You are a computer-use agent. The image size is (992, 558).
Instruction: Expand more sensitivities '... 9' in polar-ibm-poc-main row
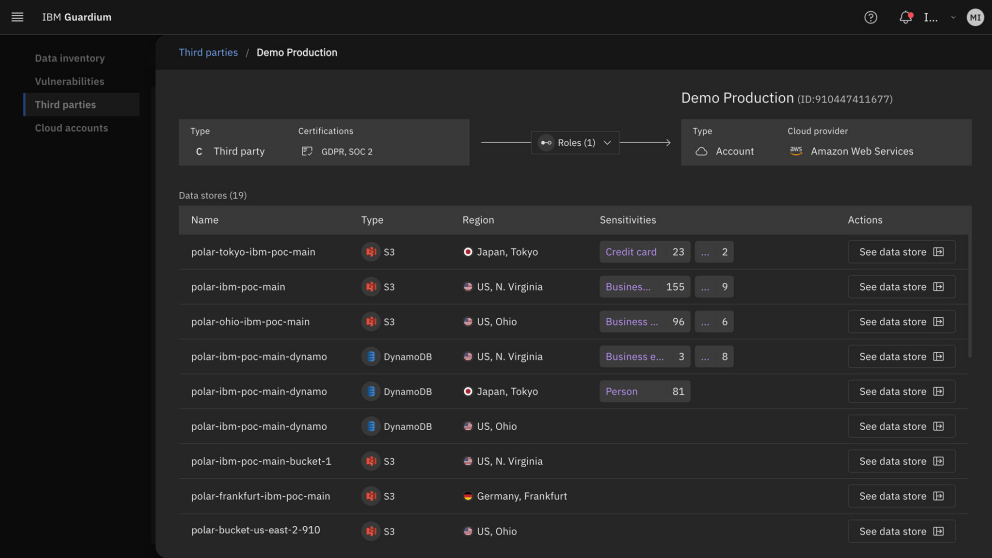(x=714, y=287)
